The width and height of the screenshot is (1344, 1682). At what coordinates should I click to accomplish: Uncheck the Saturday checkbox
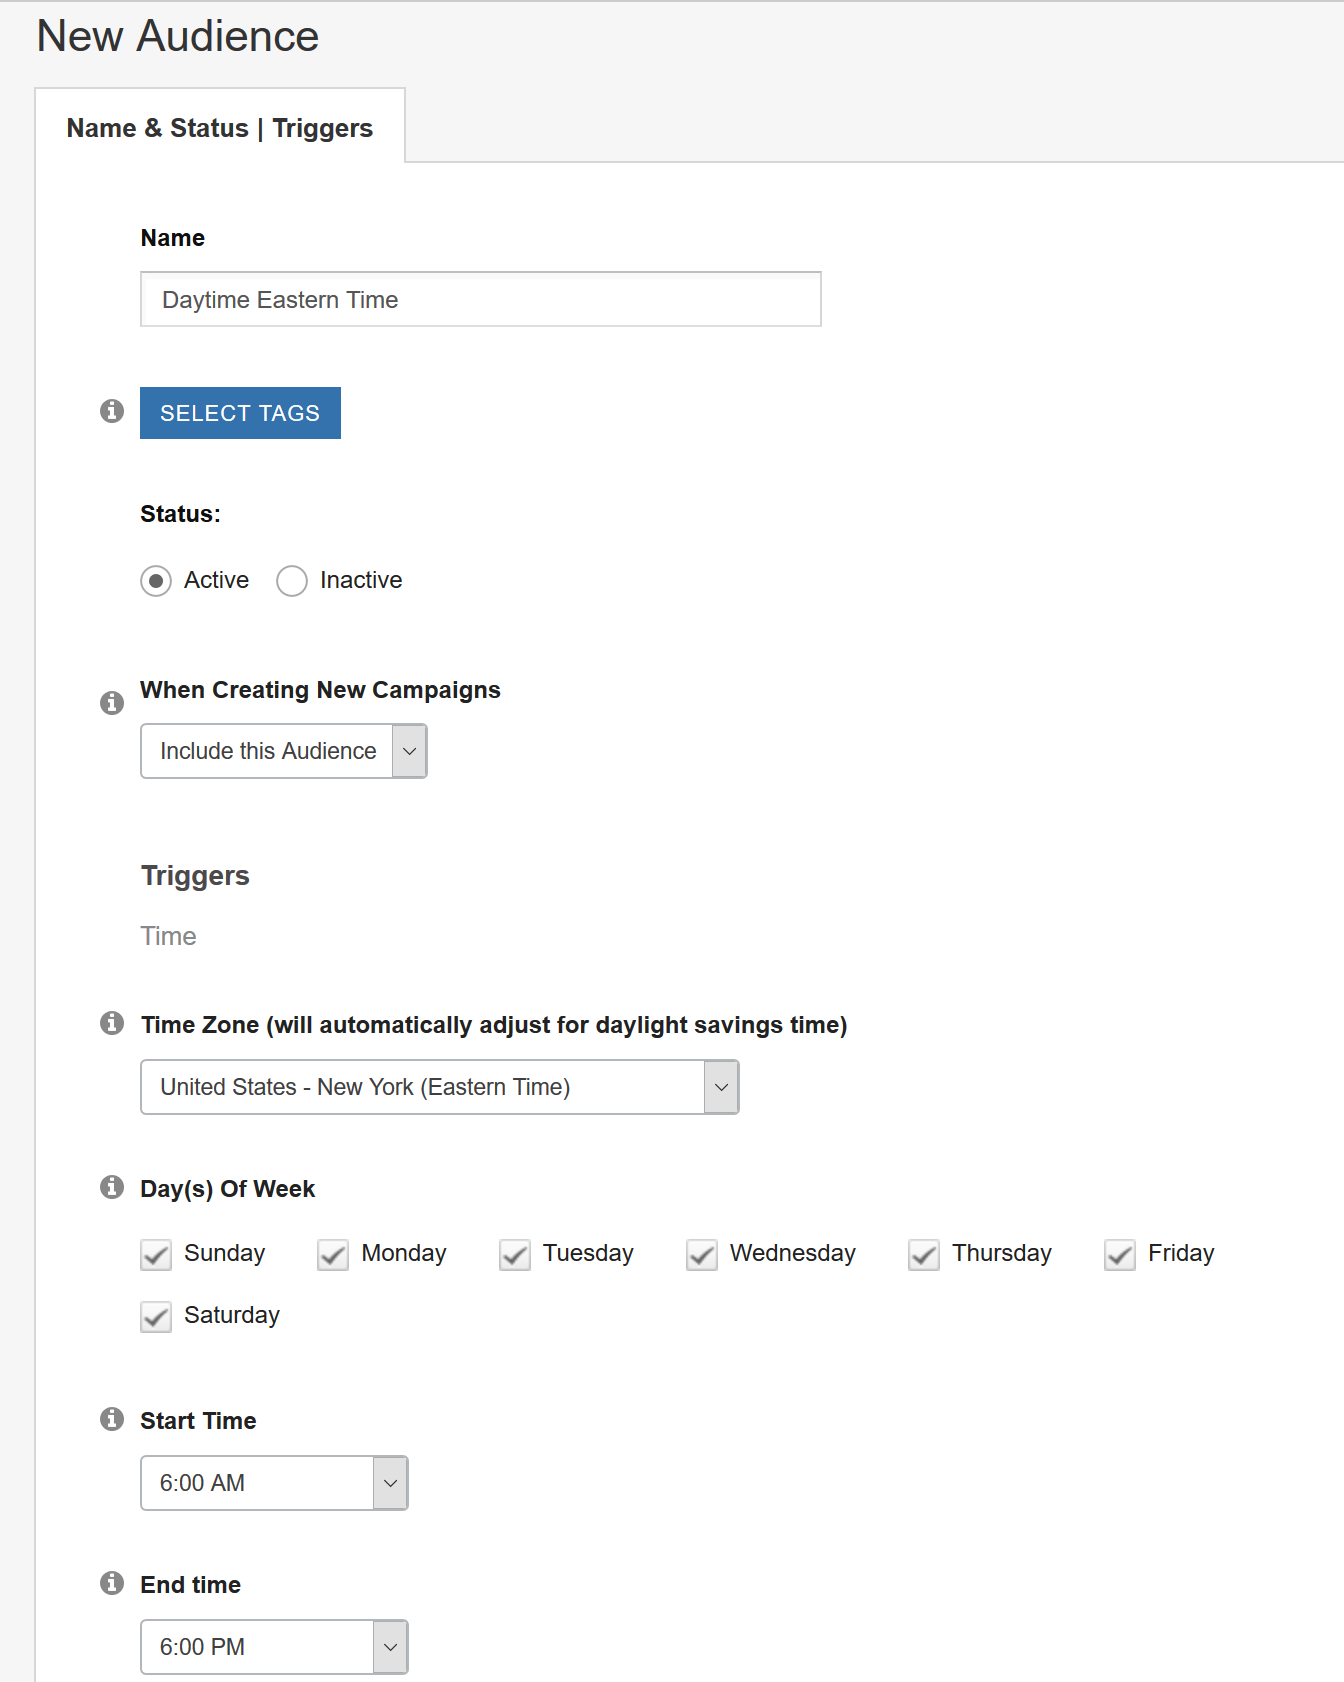(x=155, y=1317)
